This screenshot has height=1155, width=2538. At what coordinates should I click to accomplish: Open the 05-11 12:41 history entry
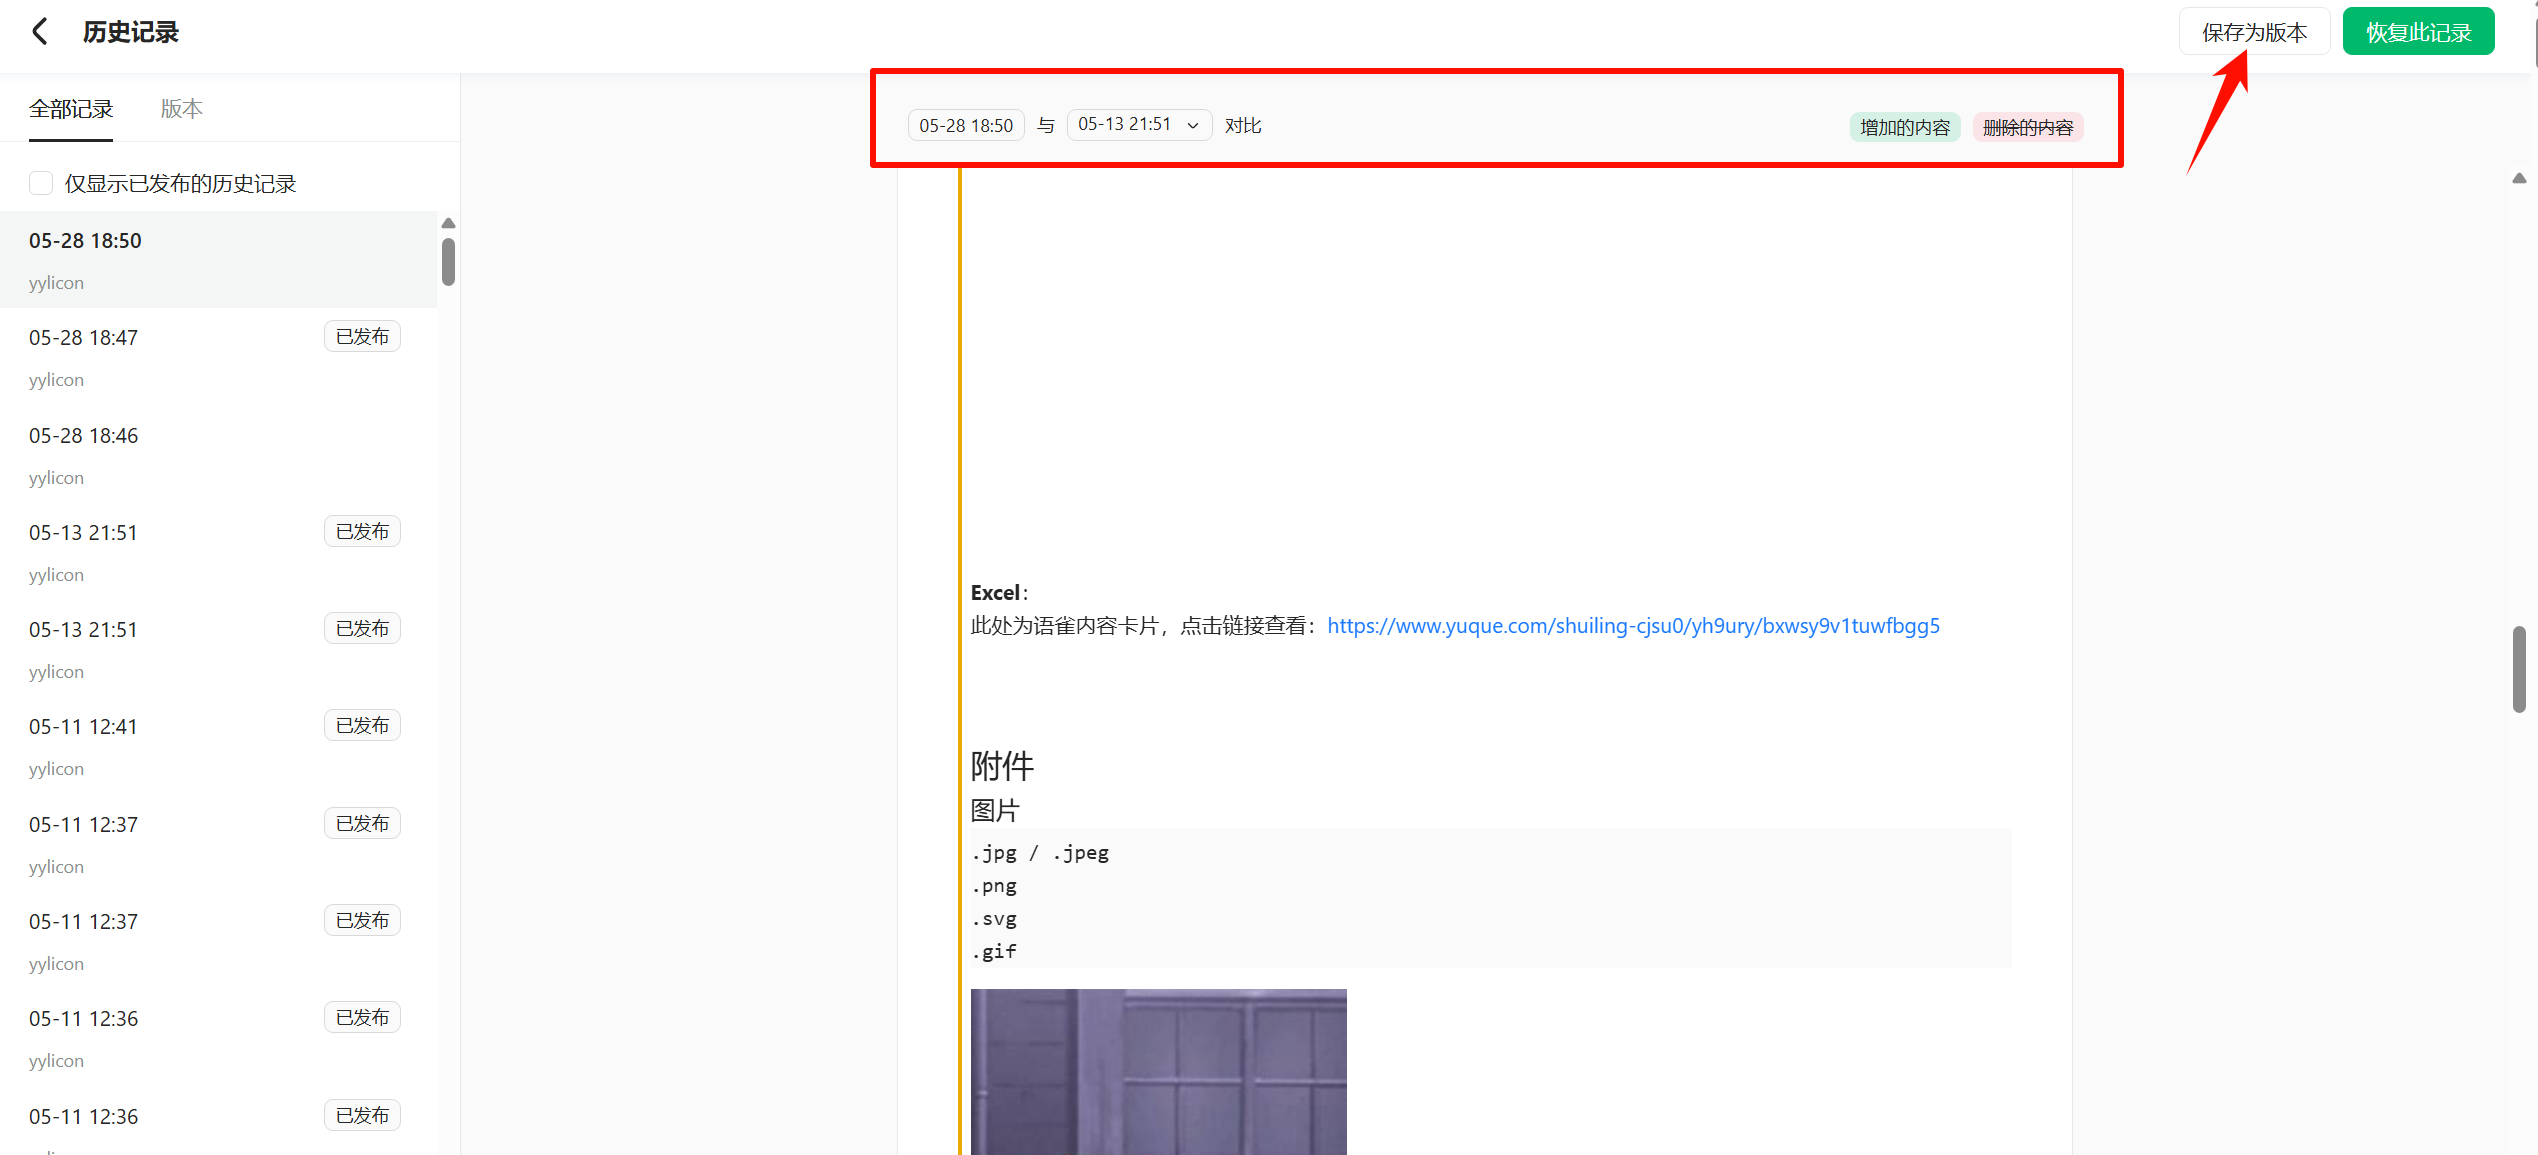pyautogui.click(x=84, y=727)
